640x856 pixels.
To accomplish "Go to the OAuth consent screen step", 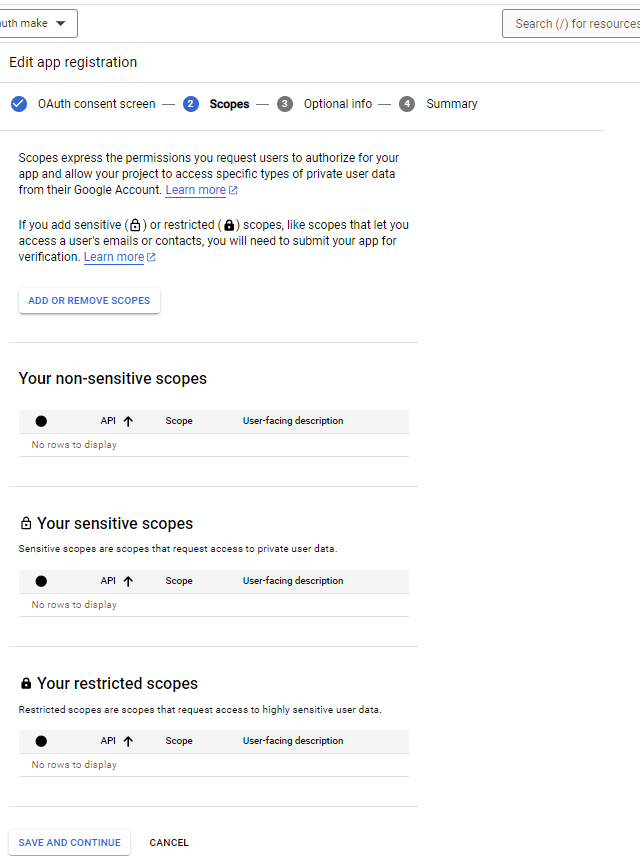I will pos(96,104).
